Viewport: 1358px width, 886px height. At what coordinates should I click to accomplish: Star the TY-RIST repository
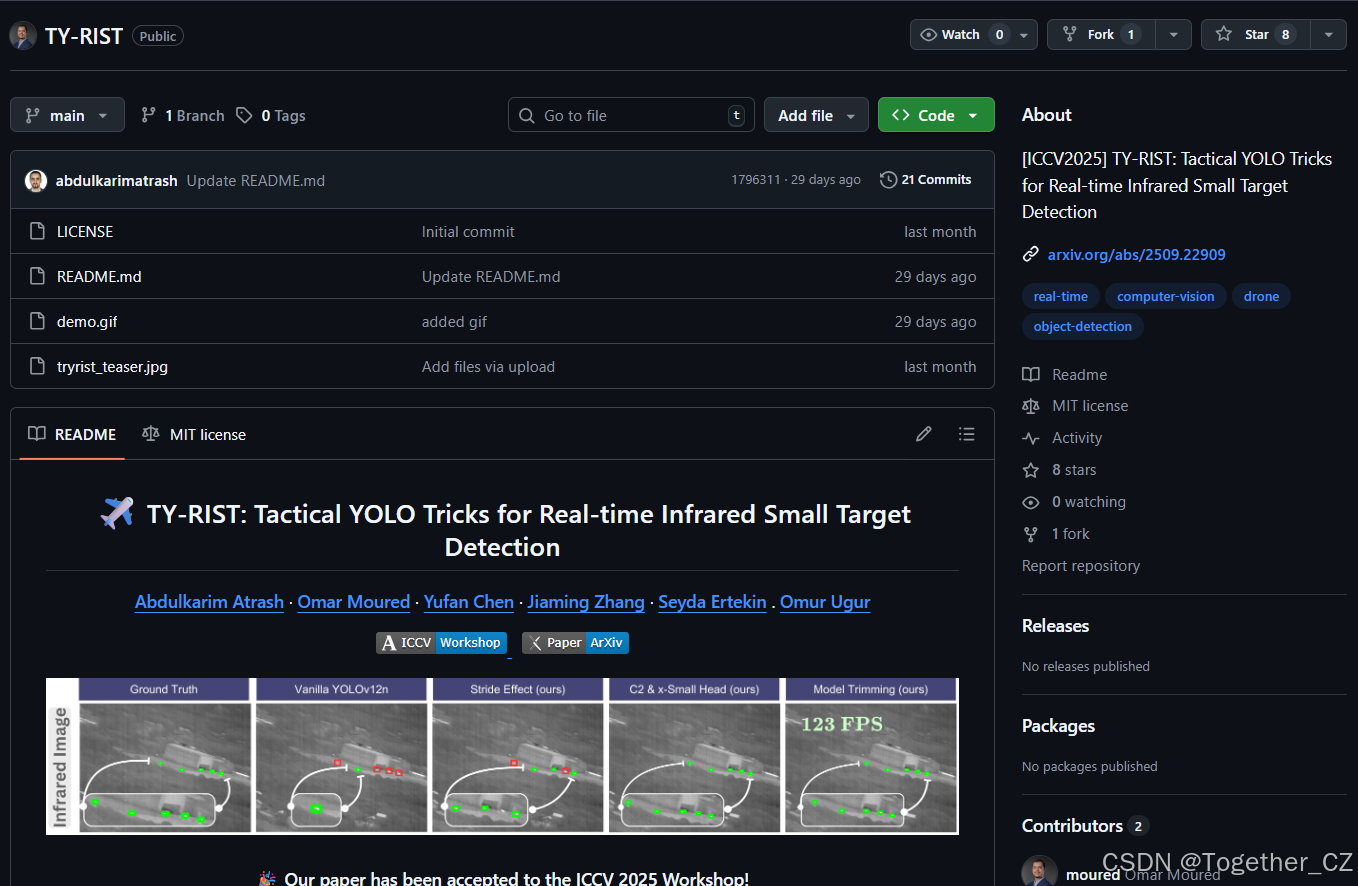[1254, 34]
